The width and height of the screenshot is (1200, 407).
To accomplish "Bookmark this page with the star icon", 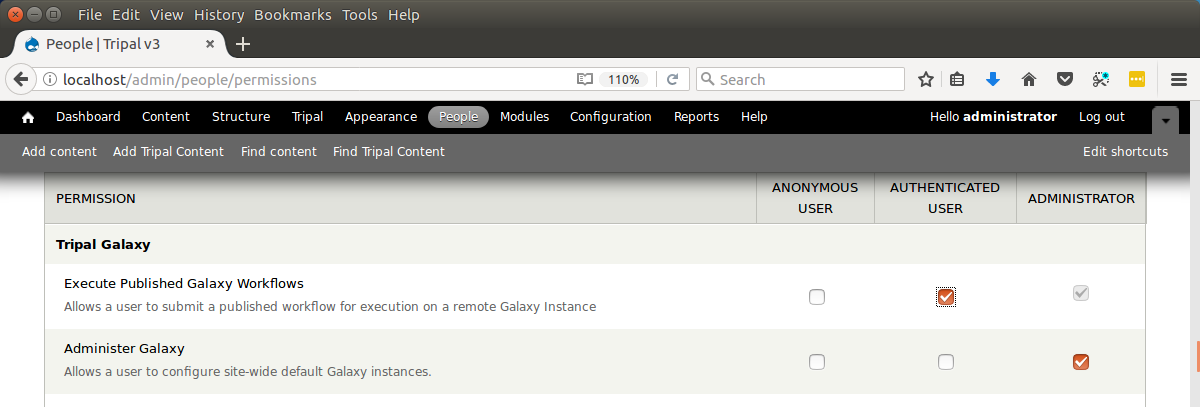I will [926, 79].
